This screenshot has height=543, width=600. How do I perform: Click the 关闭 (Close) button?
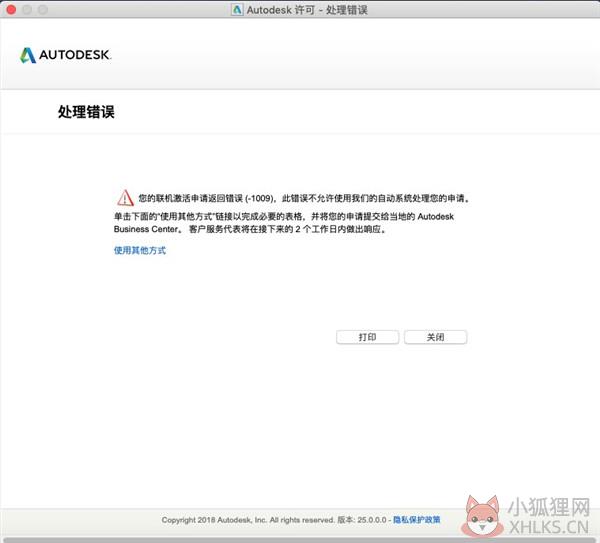[x=435, y=337]
